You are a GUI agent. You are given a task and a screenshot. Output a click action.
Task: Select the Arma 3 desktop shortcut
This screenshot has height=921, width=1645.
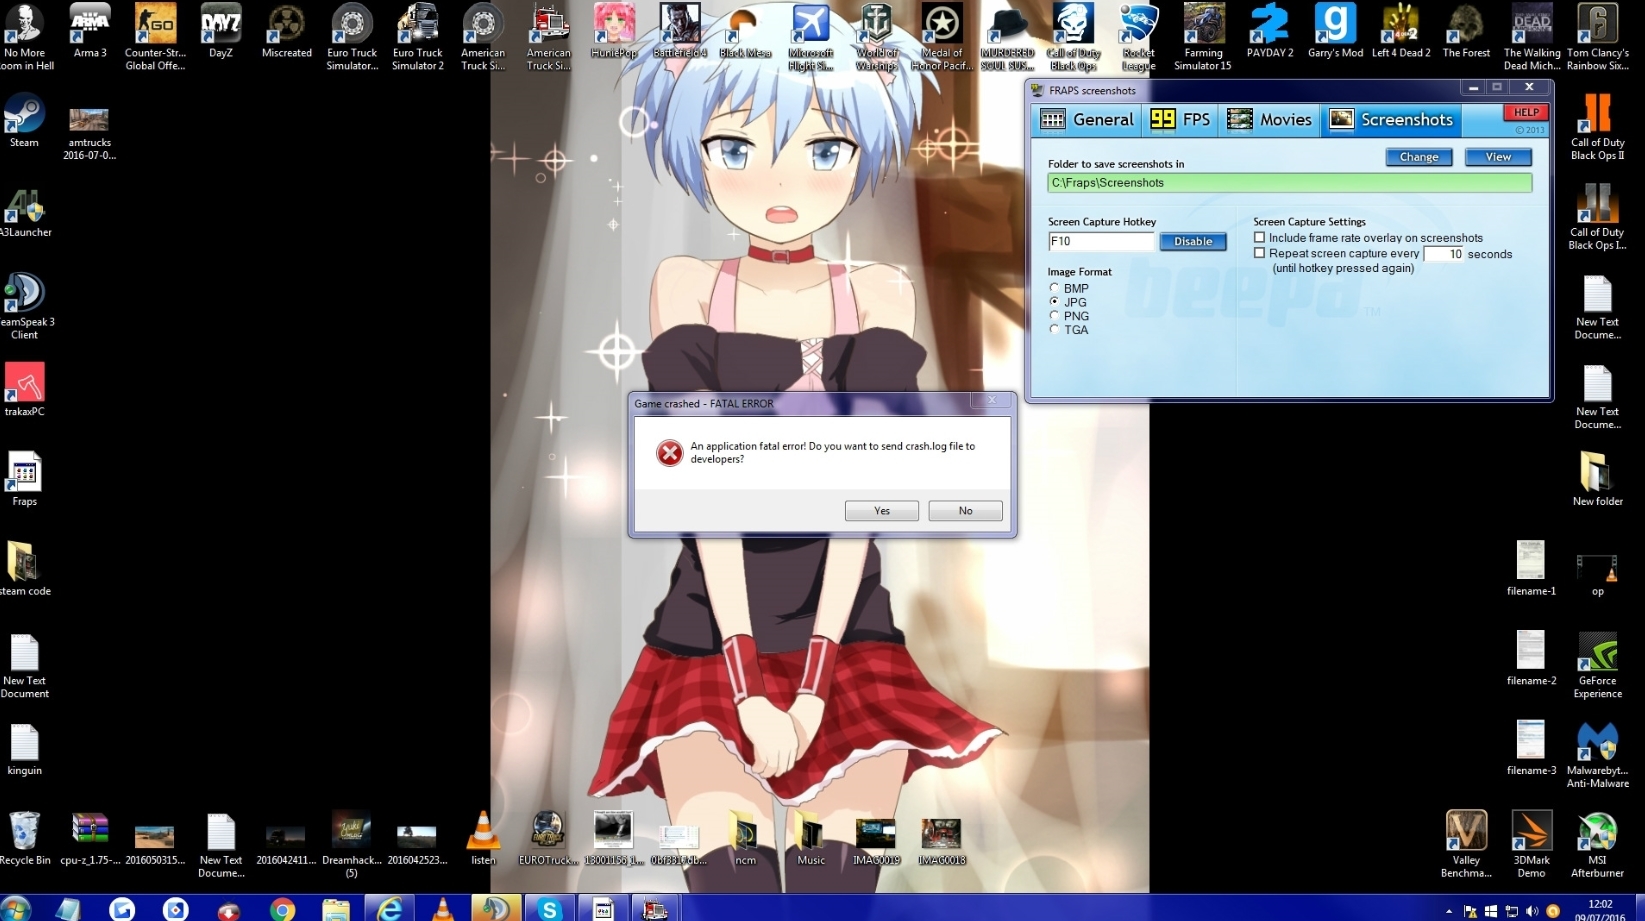(90, 32)
